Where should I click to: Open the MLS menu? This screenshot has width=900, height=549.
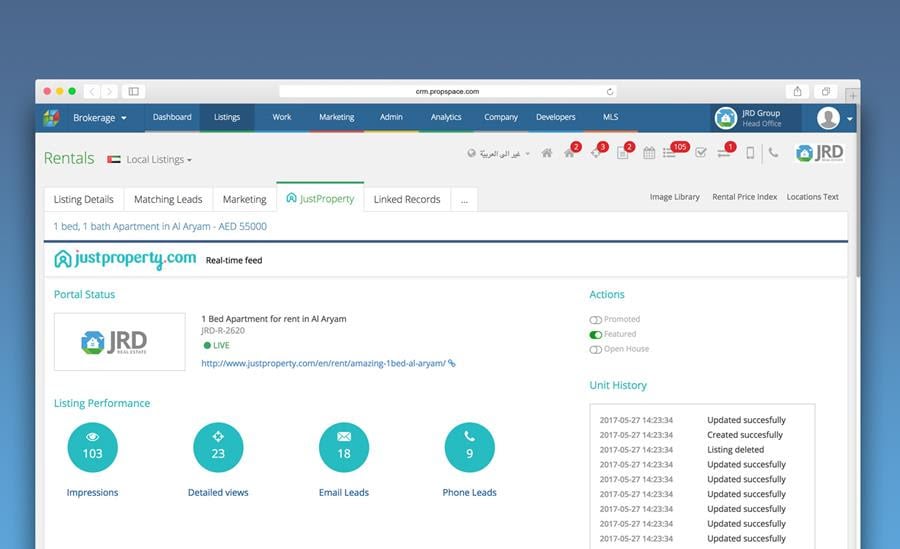[610, 117]
